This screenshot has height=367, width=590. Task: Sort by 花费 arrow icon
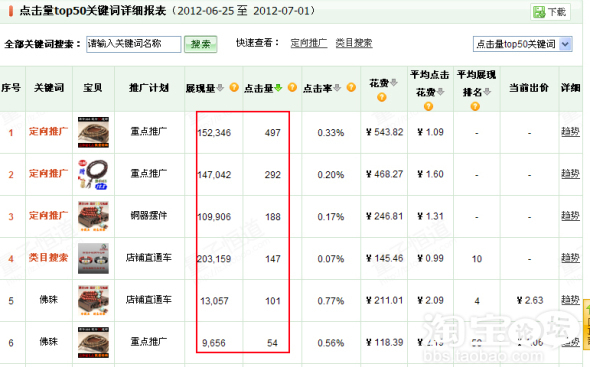394,82
